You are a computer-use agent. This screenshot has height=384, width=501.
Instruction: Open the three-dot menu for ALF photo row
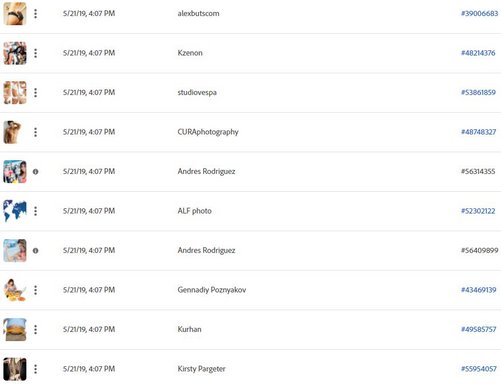(x=35, y=211)
